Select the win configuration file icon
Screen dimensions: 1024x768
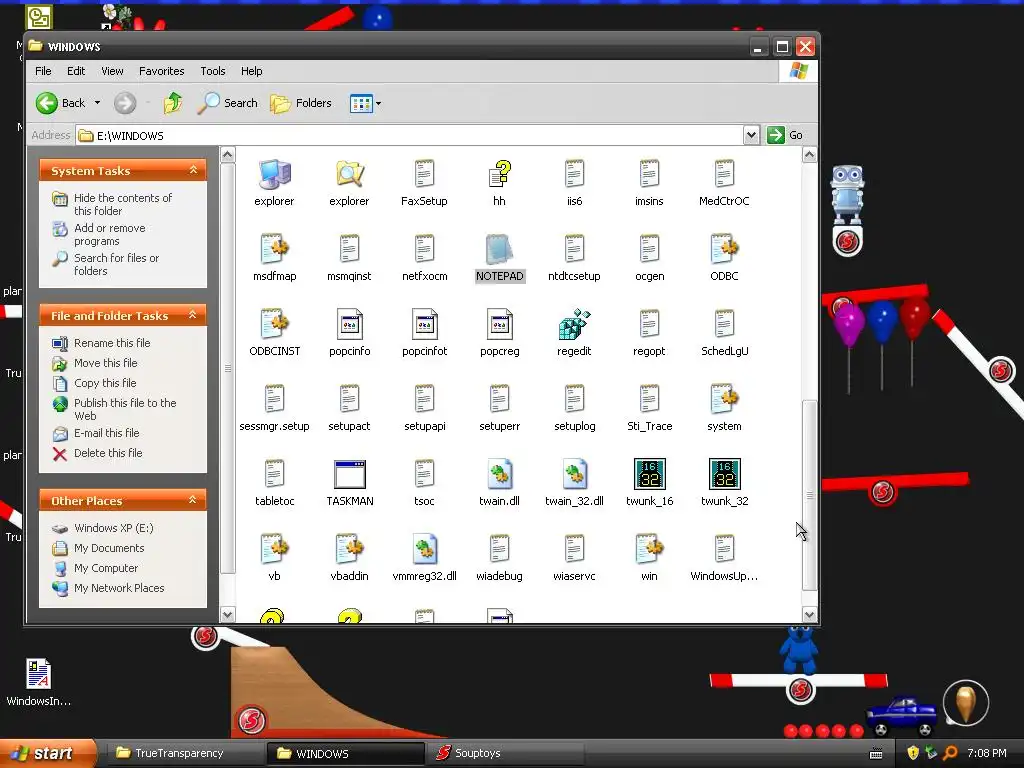tap(649, 549)
